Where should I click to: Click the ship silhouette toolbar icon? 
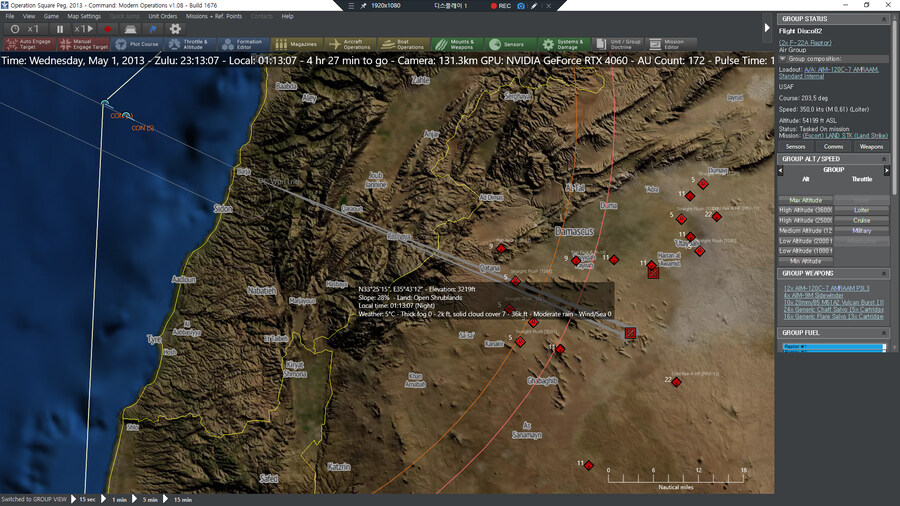tap(130, 29)
